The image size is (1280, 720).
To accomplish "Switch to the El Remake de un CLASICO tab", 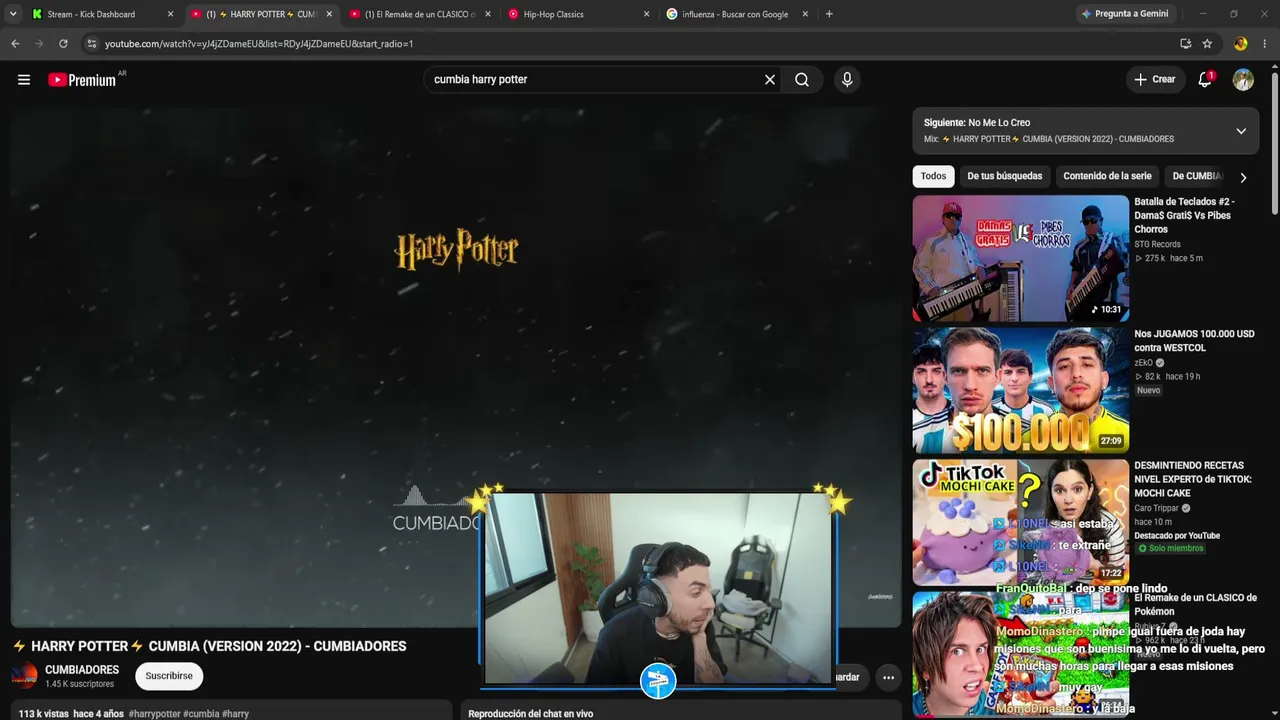I will coord(418,14).
